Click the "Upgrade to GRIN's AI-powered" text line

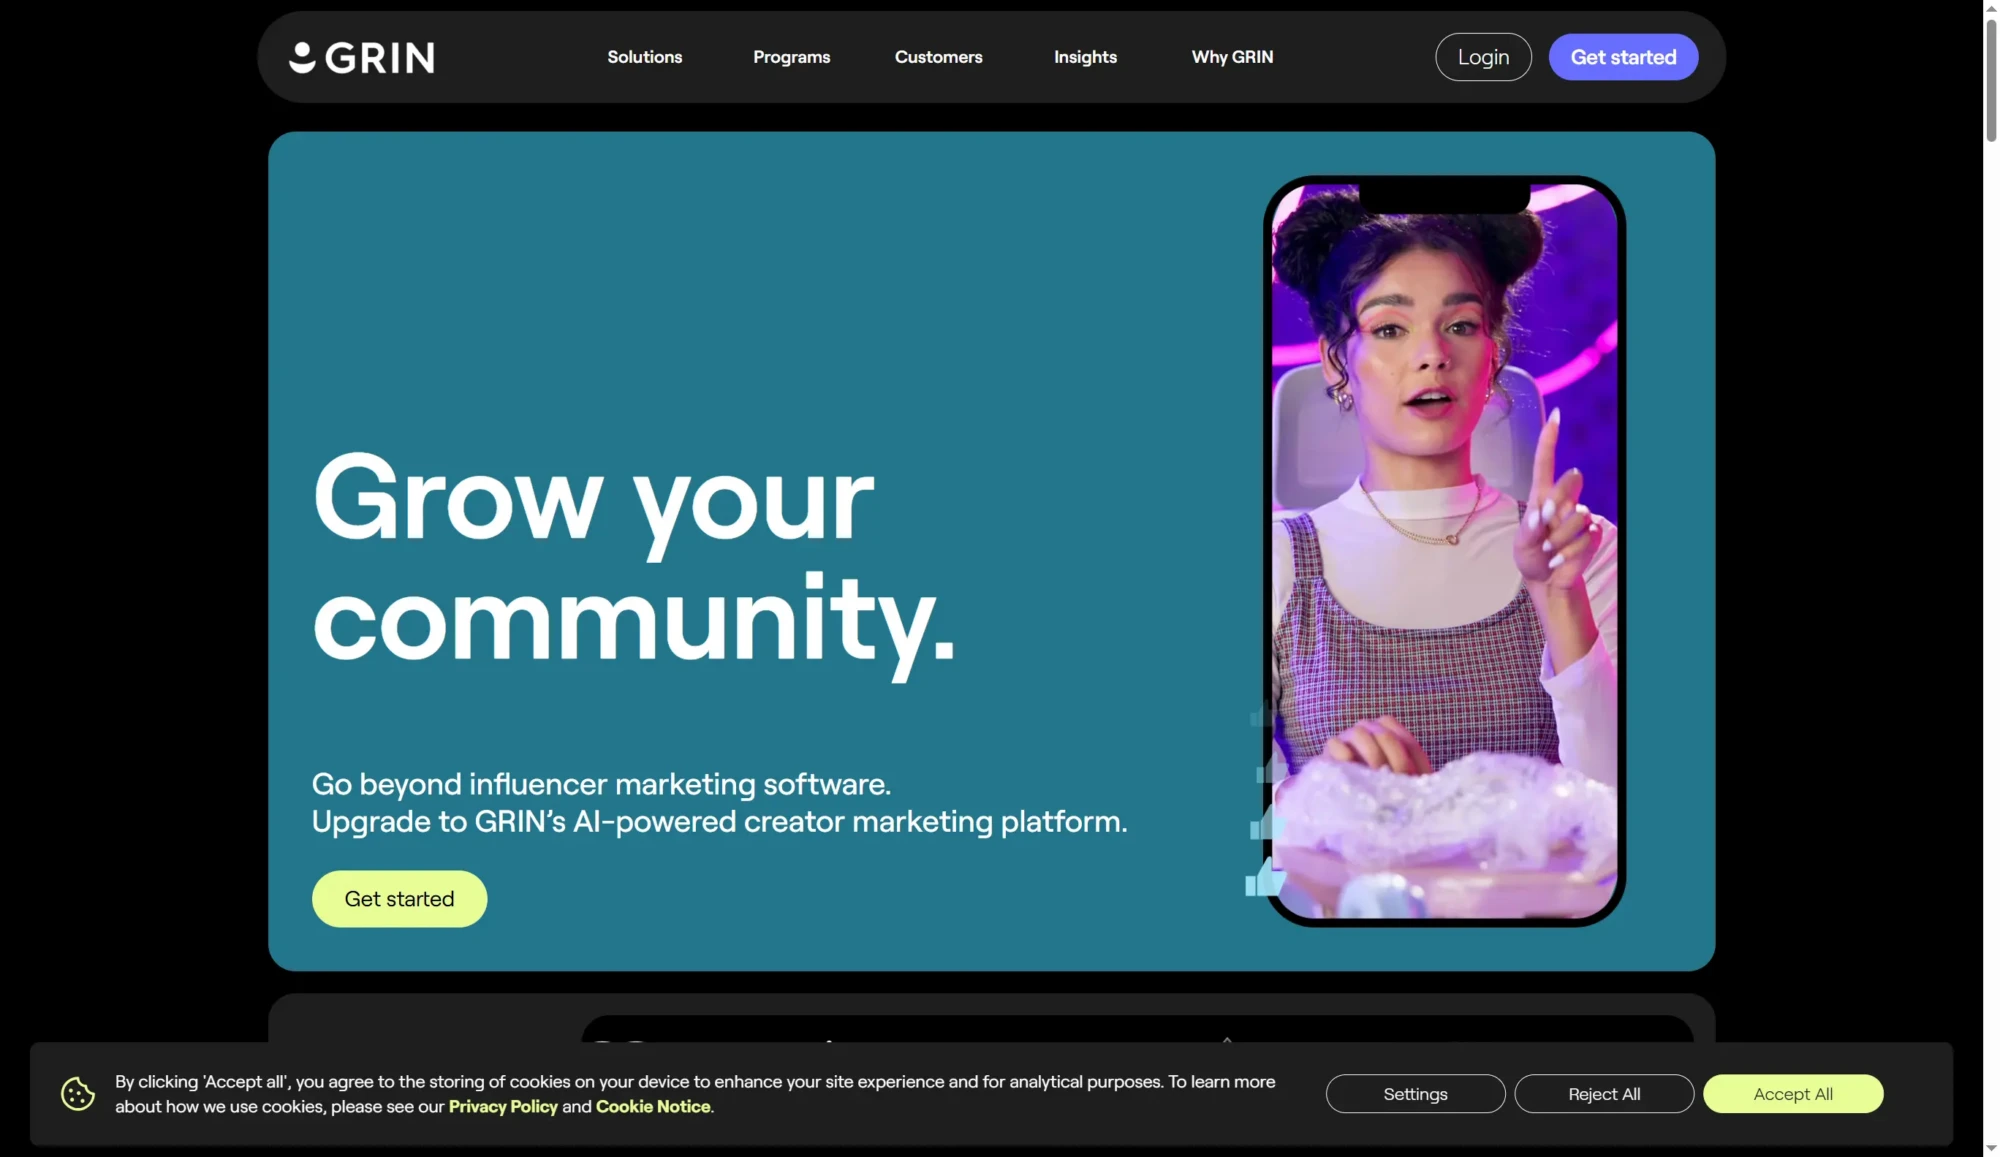(719, 822)
